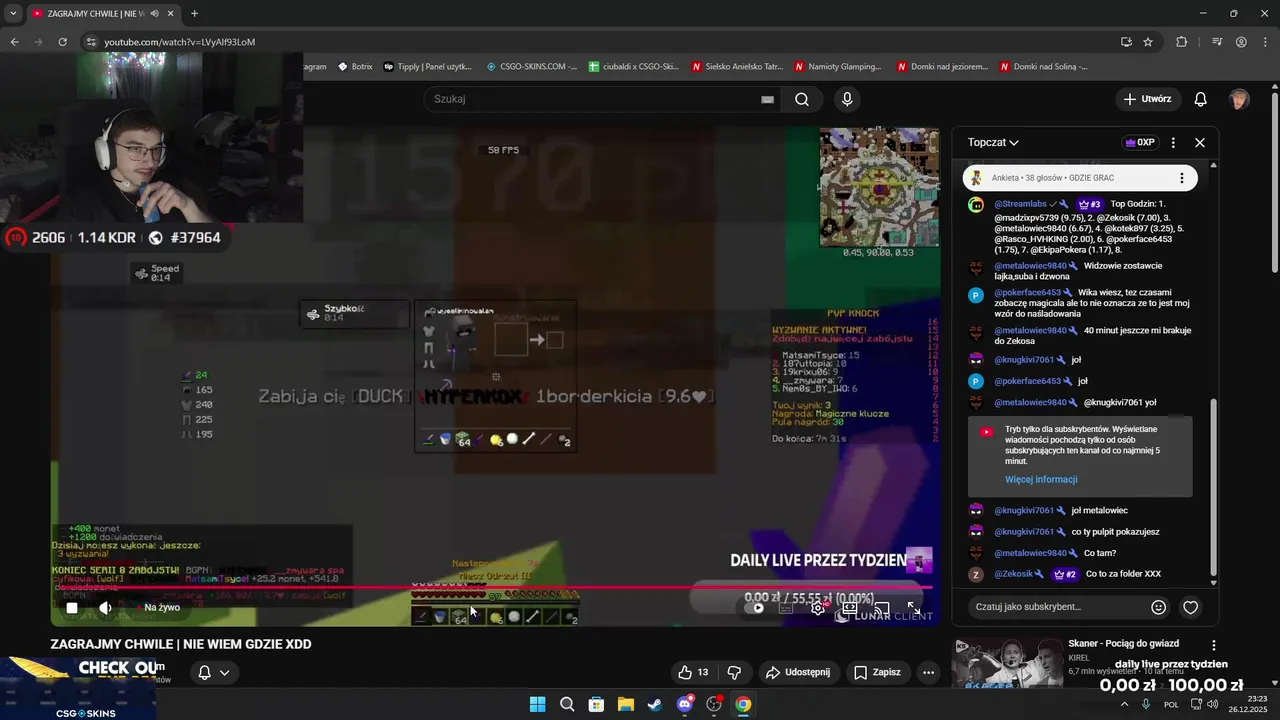Open more actions ellipsis below video
Screen dimensions: 1280x720
pyautogui.click(x=928, y=672)
